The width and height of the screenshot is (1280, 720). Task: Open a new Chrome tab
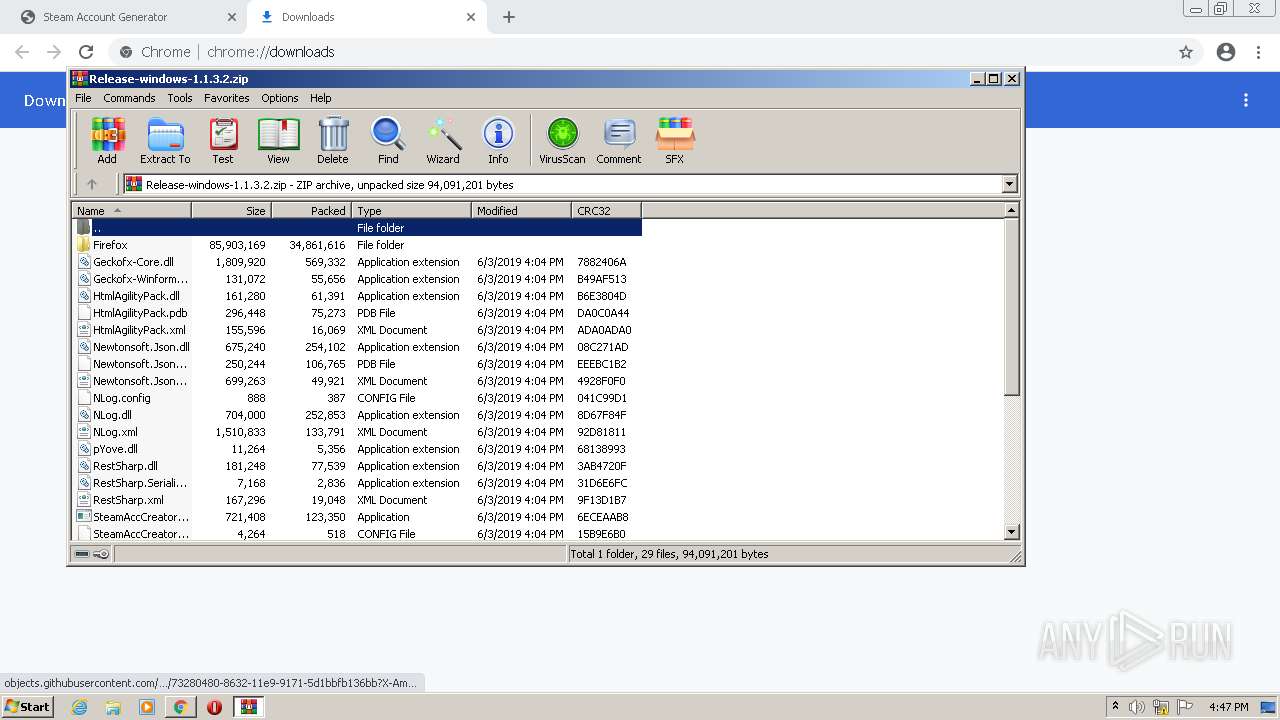[509, 17]
